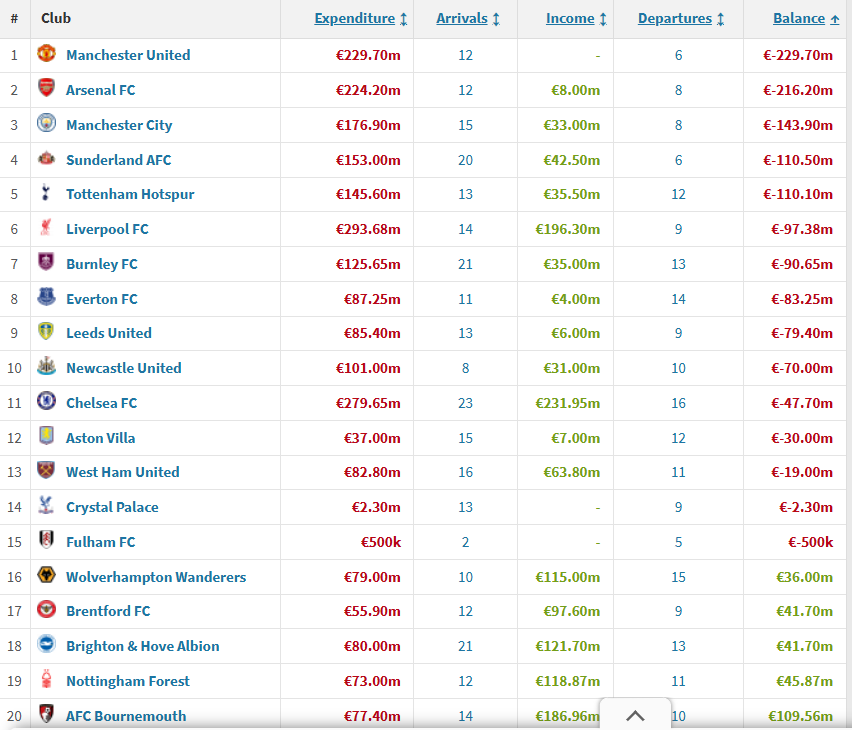This screenshot has height=730, width=852.
Task: Open the Fulham FC club link
Action: point(101,542)
